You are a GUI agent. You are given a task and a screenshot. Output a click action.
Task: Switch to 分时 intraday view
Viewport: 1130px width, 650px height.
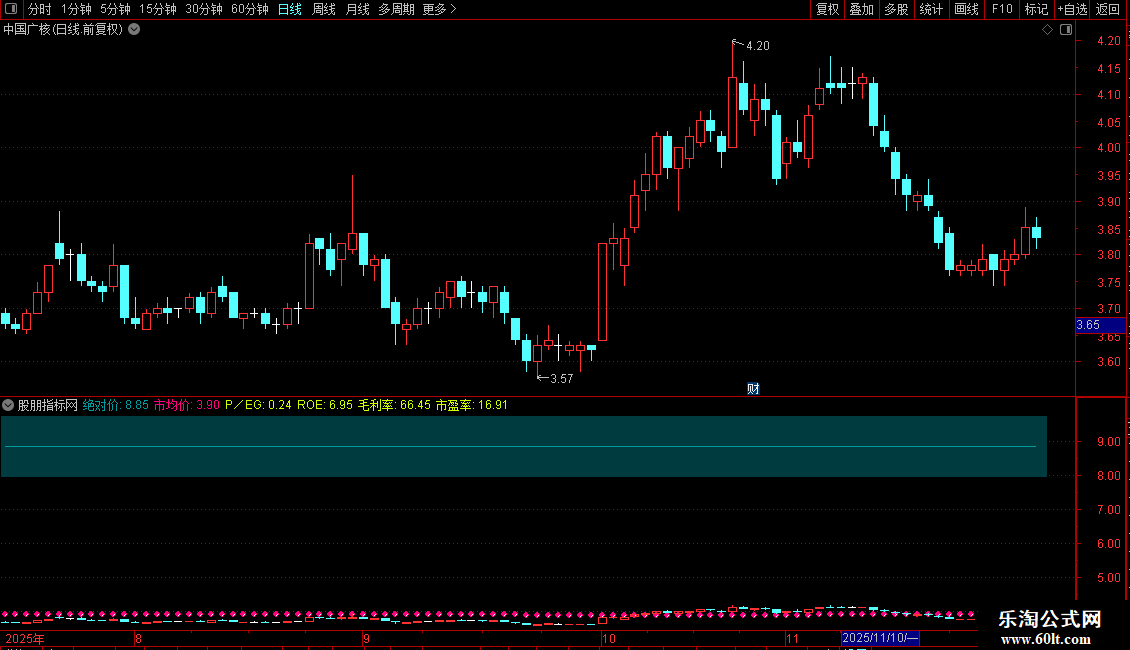coord(40,9)
